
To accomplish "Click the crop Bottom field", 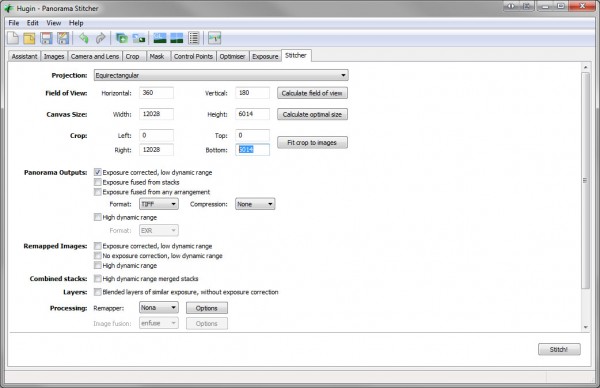I will [x=252, y=150].
